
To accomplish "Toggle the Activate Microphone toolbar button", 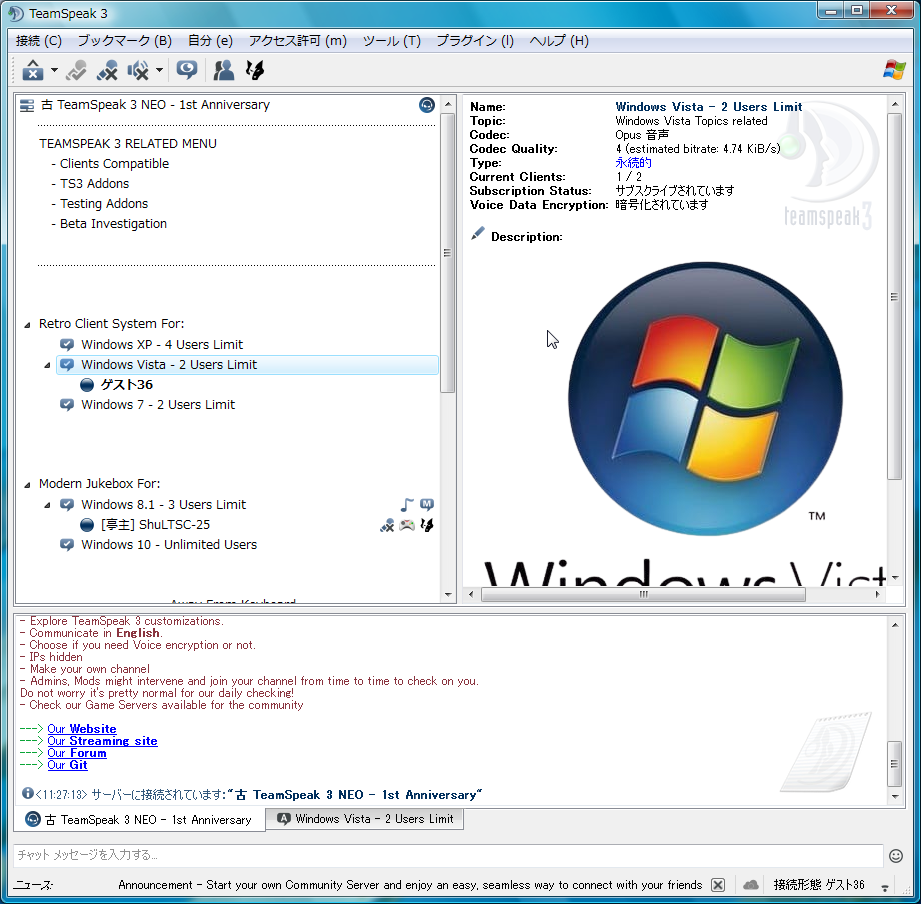I will coord(76,70).
